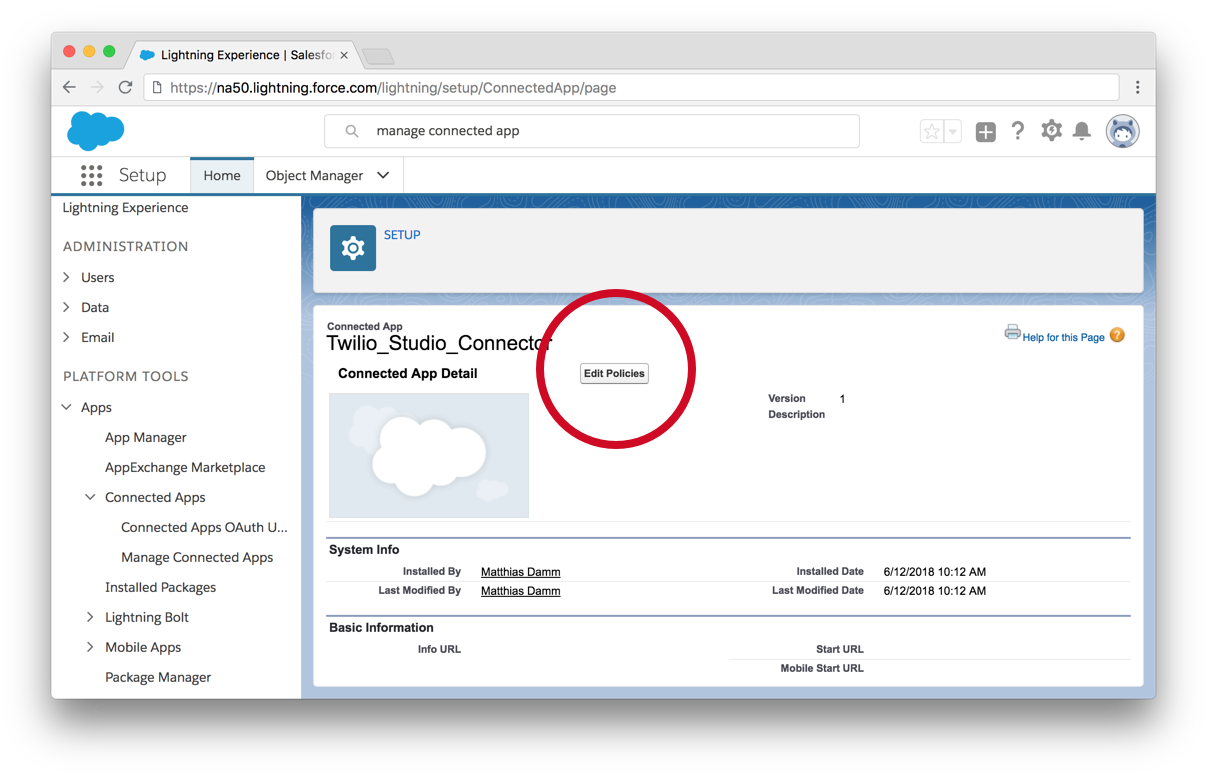Click the SETUP breadcrumb link

pos(402,235)
